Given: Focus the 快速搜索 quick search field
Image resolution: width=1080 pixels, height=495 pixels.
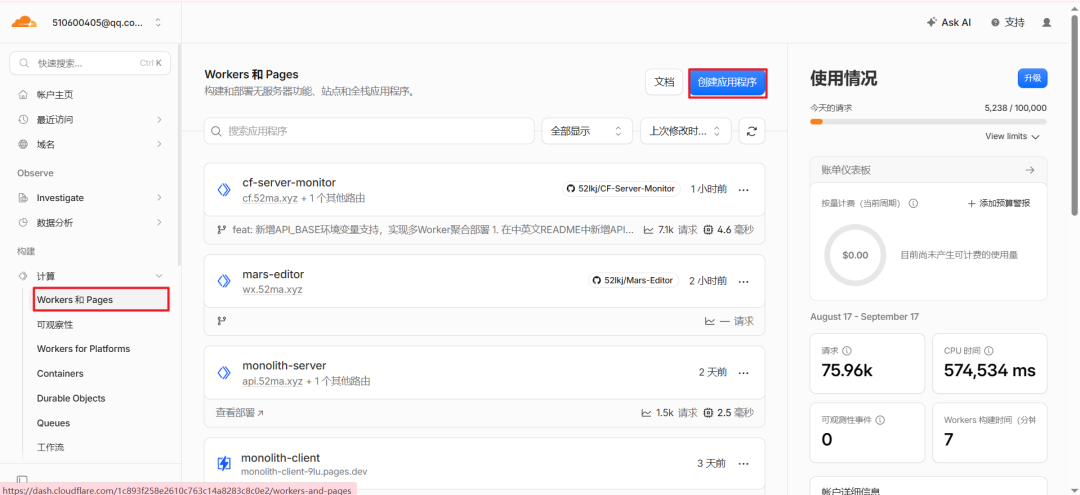Looking at the screenshot, I should click(90, 63).
